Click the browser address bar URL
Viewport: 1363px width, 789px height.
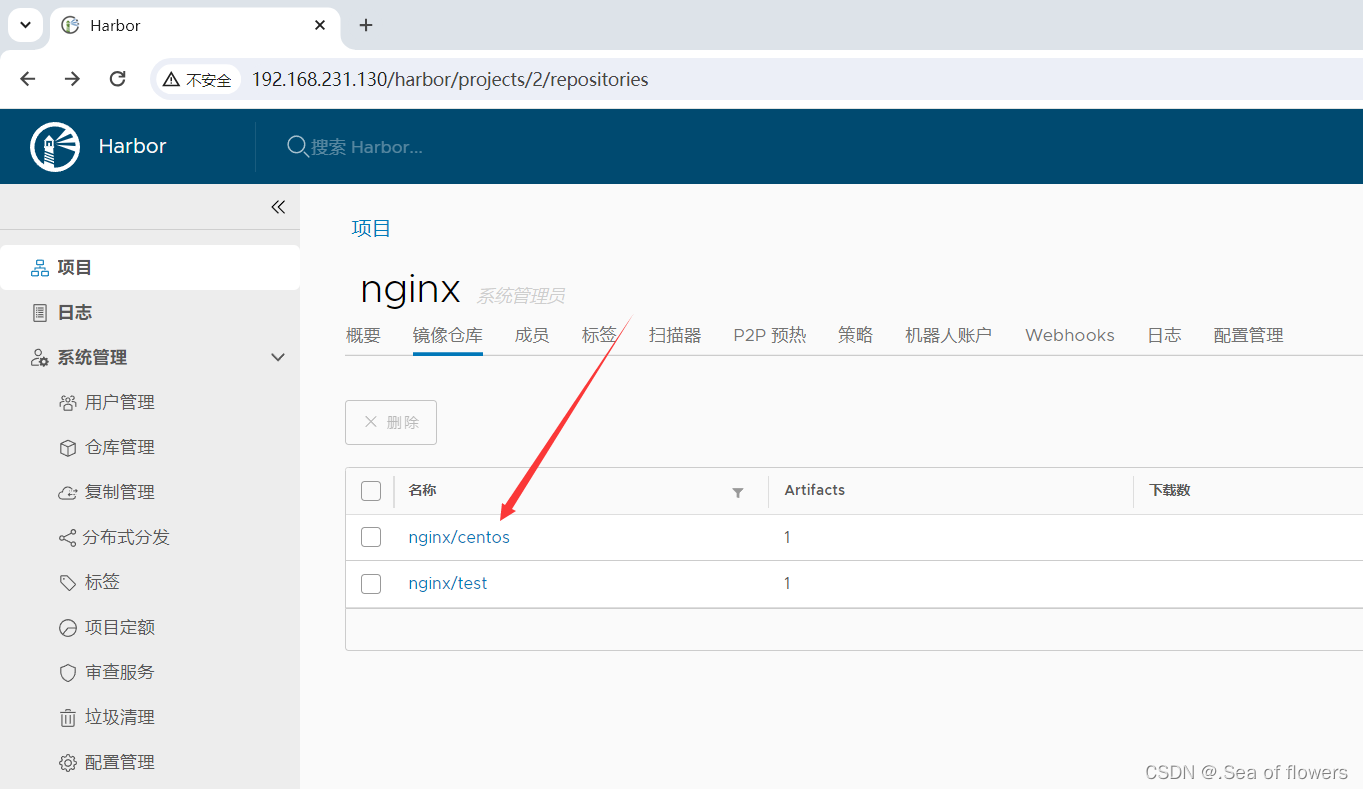pos(450,80)
